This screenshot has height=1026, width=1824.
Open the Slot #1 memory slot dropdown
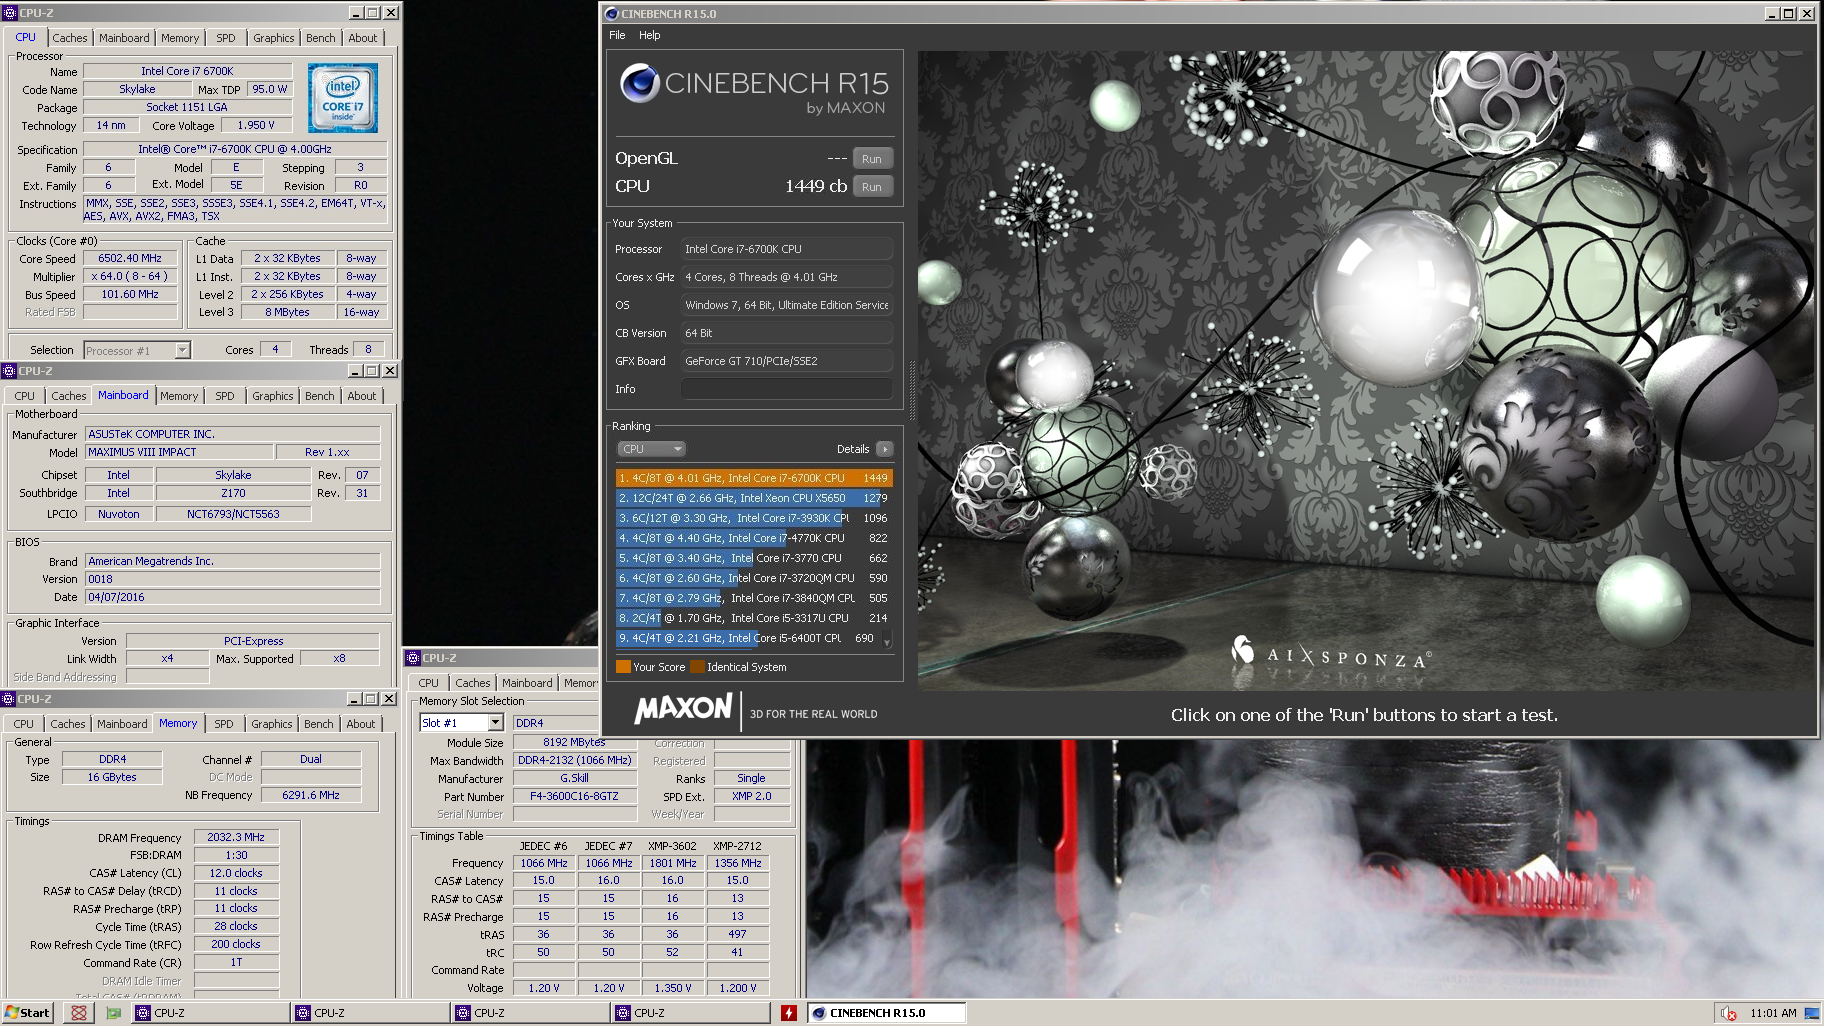click(x=495, y=722)
